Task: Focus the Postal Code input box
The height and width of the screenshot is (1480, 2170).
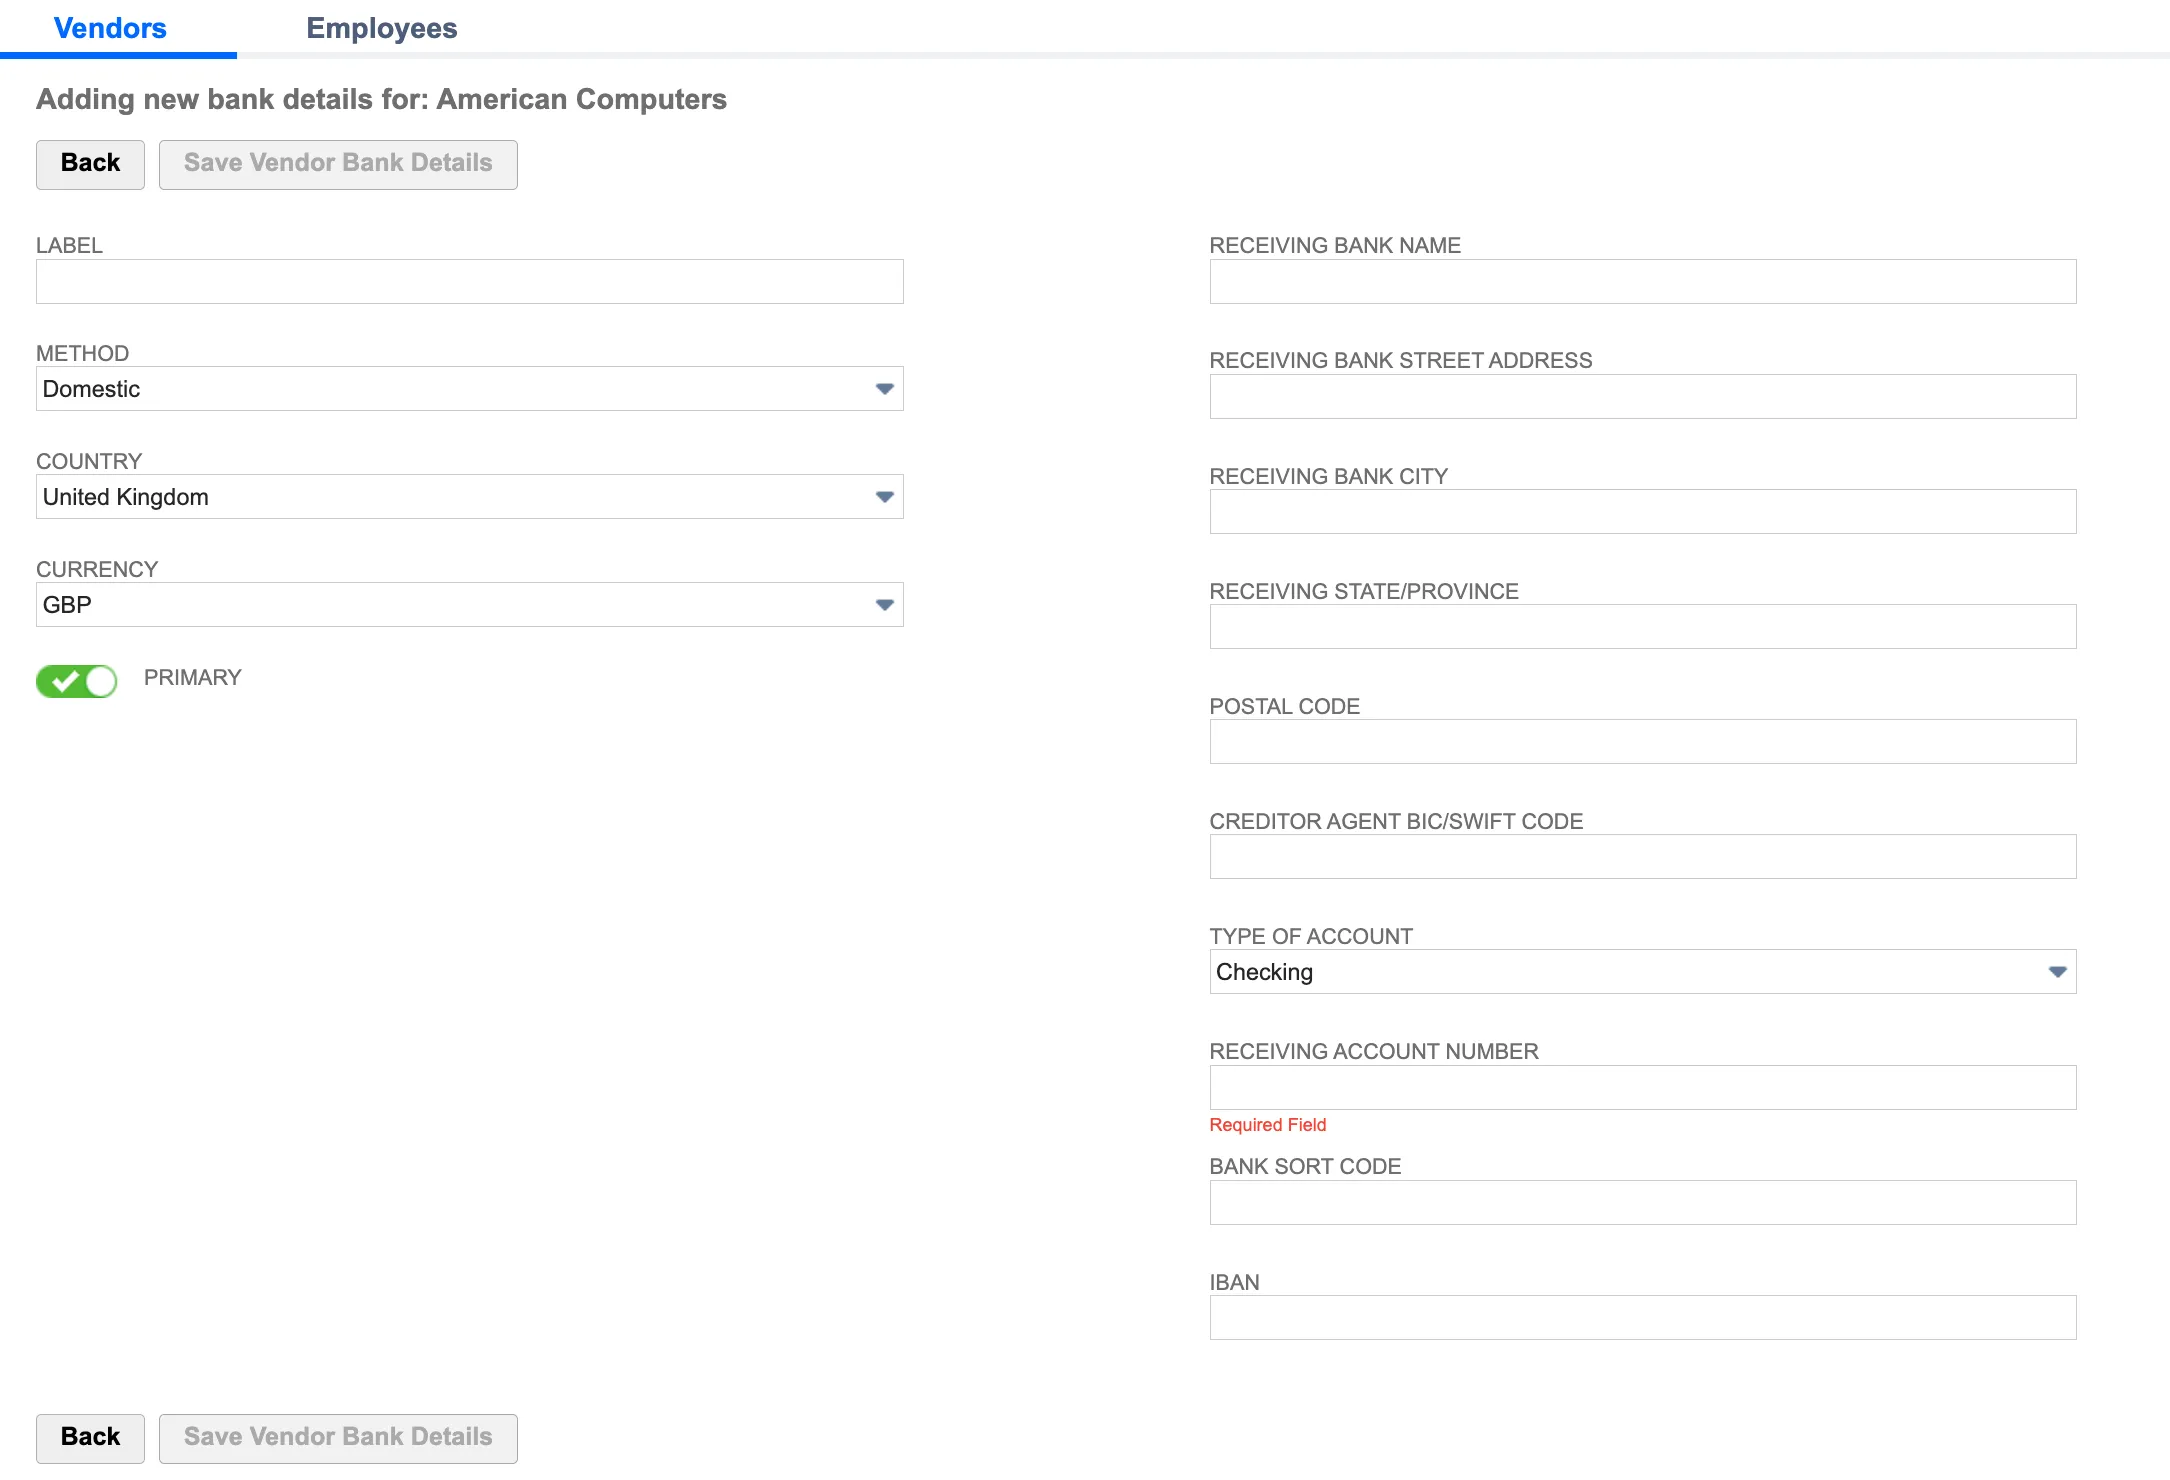Action: (1642, 742)
